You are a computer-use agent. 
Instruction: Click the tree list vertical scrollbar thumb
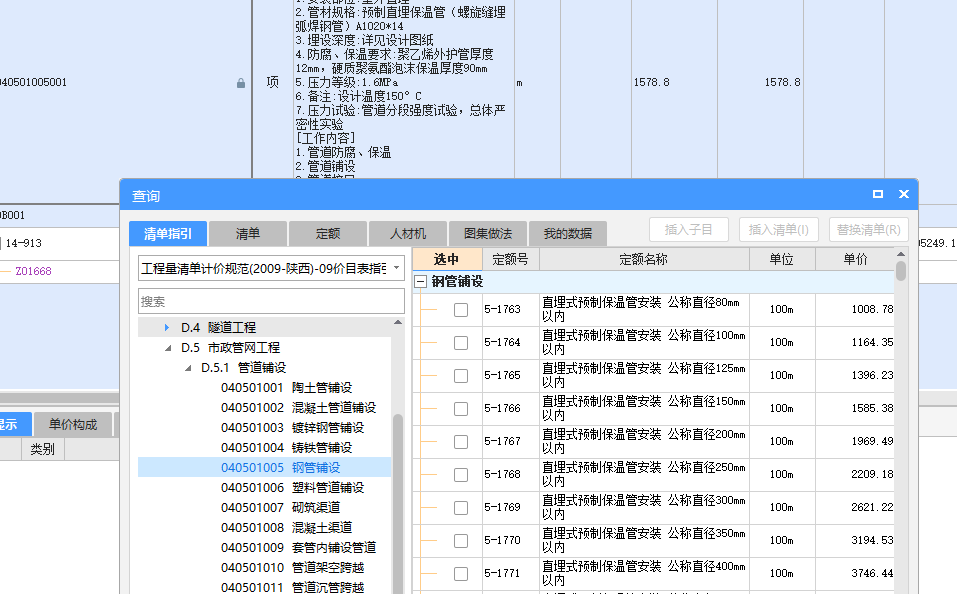(398, 504)
